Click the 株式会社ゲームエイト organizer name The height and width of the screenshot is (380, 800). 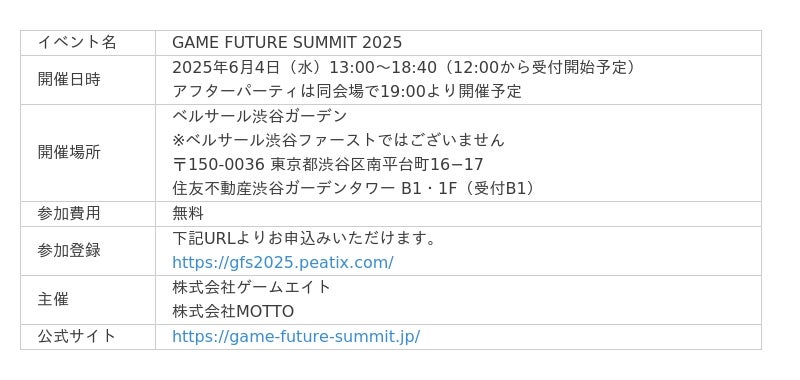(x=252, y=287)
